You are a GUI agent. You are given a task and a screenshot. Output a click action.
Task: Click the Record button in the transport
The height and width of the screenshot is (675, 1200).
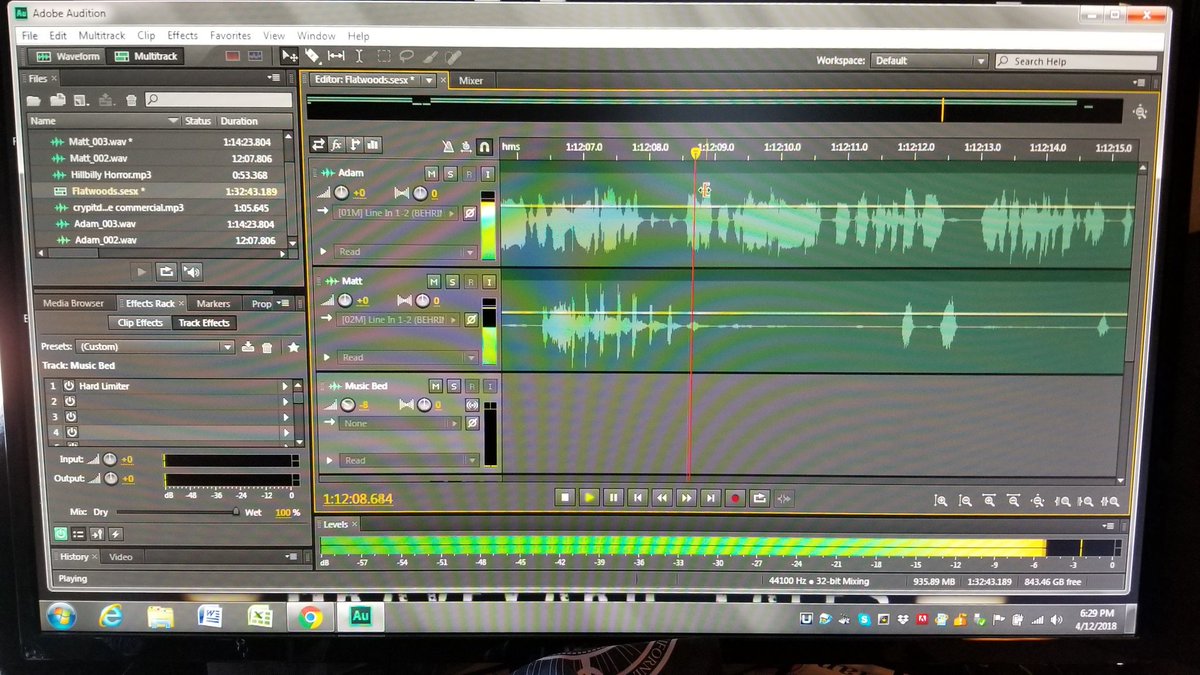(x=734, y=497)
